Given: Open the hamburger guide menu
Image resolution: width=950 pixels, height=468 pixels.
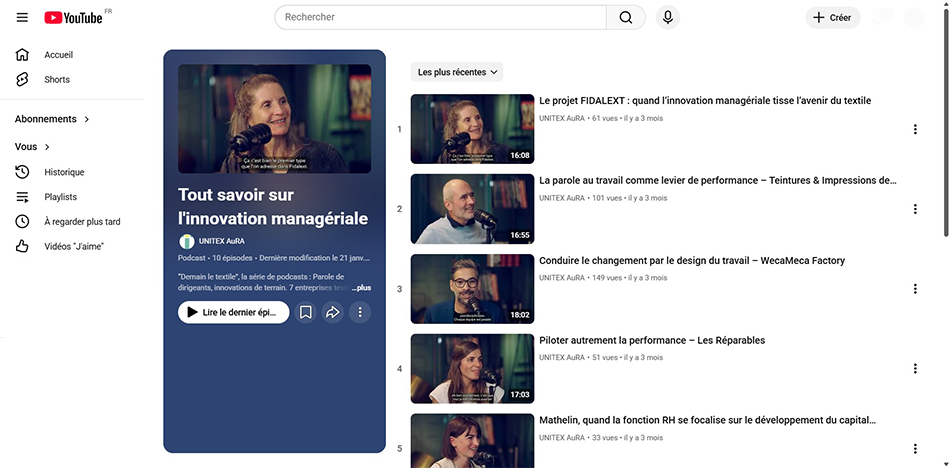Looking at the screenshot, I should 22,17.
